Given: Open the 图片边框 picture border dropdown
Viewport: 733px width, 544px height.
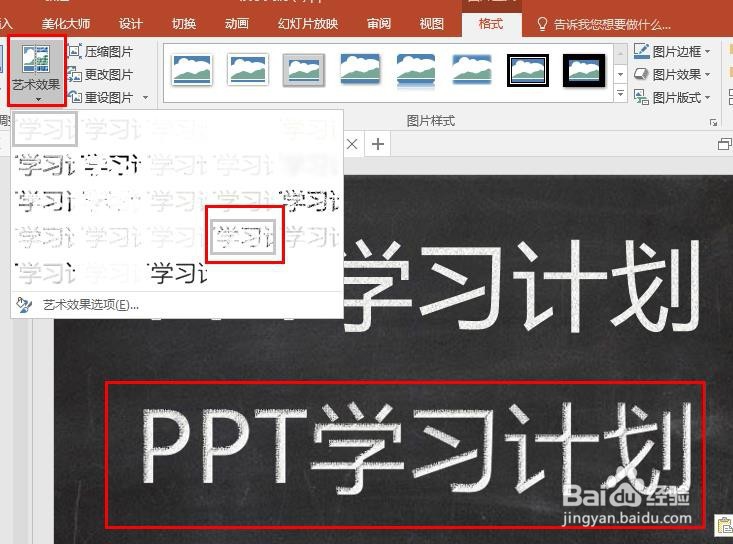Looking at the screenshot, I should point(672,51).
